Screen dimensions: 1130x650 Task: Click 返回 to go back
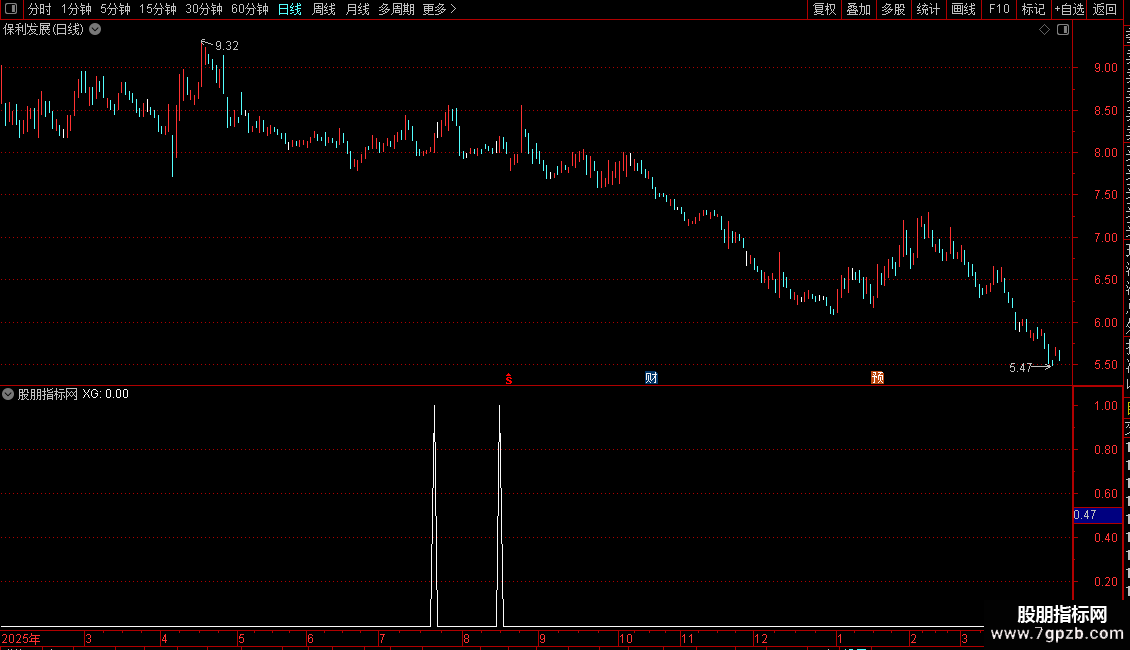[1105, 9]
